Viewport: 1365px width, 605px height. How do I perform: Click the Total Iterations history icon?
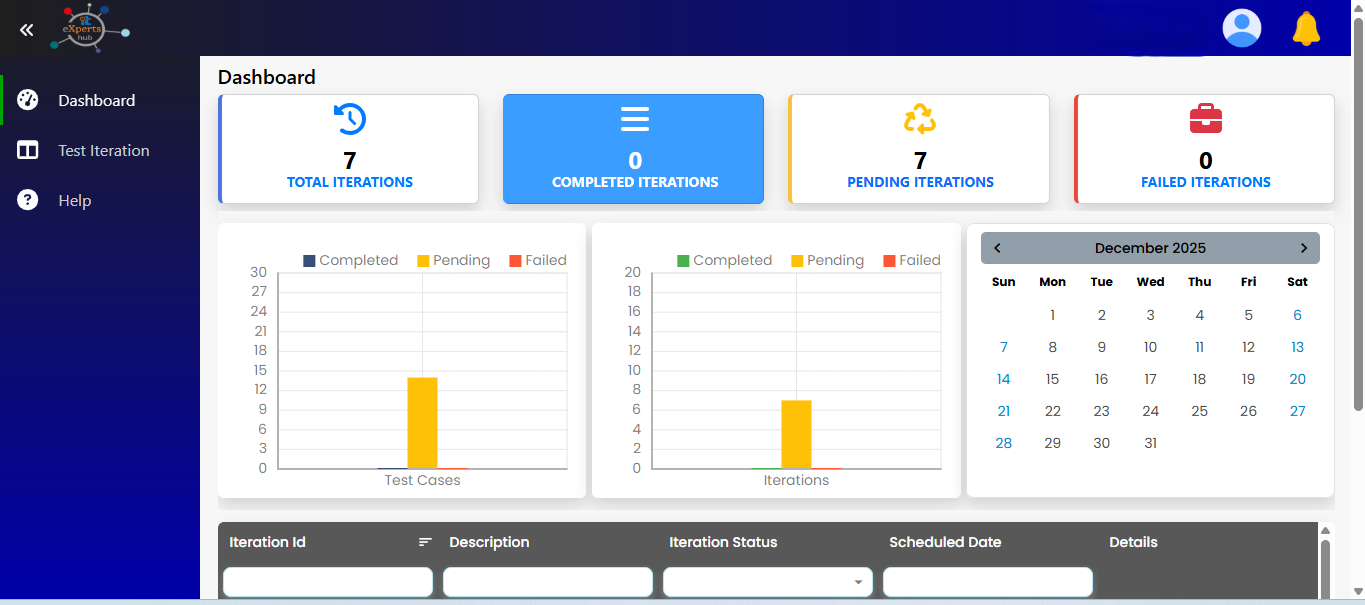350,119
